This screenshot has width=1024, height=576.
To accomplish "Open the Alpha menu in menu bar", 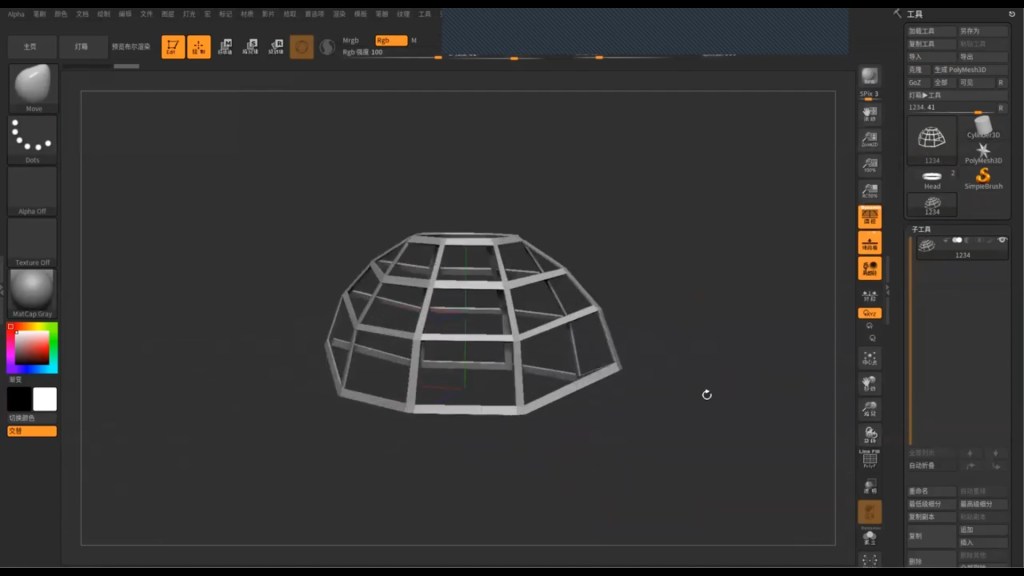I will click(16, 14).
